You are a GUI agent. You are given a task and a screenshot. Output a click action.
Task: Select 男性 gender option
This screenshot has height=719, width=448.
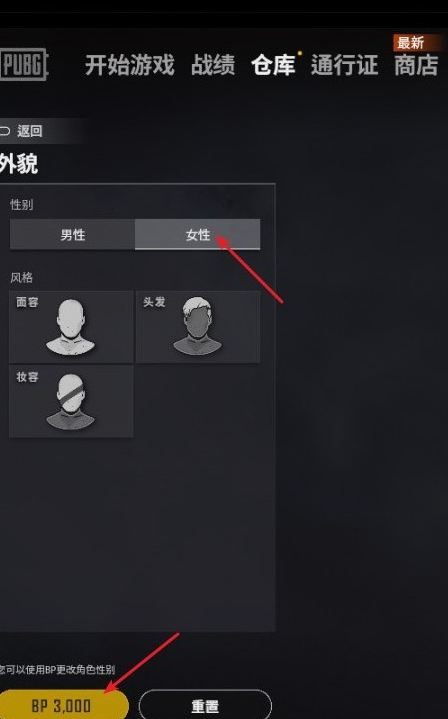72,235
